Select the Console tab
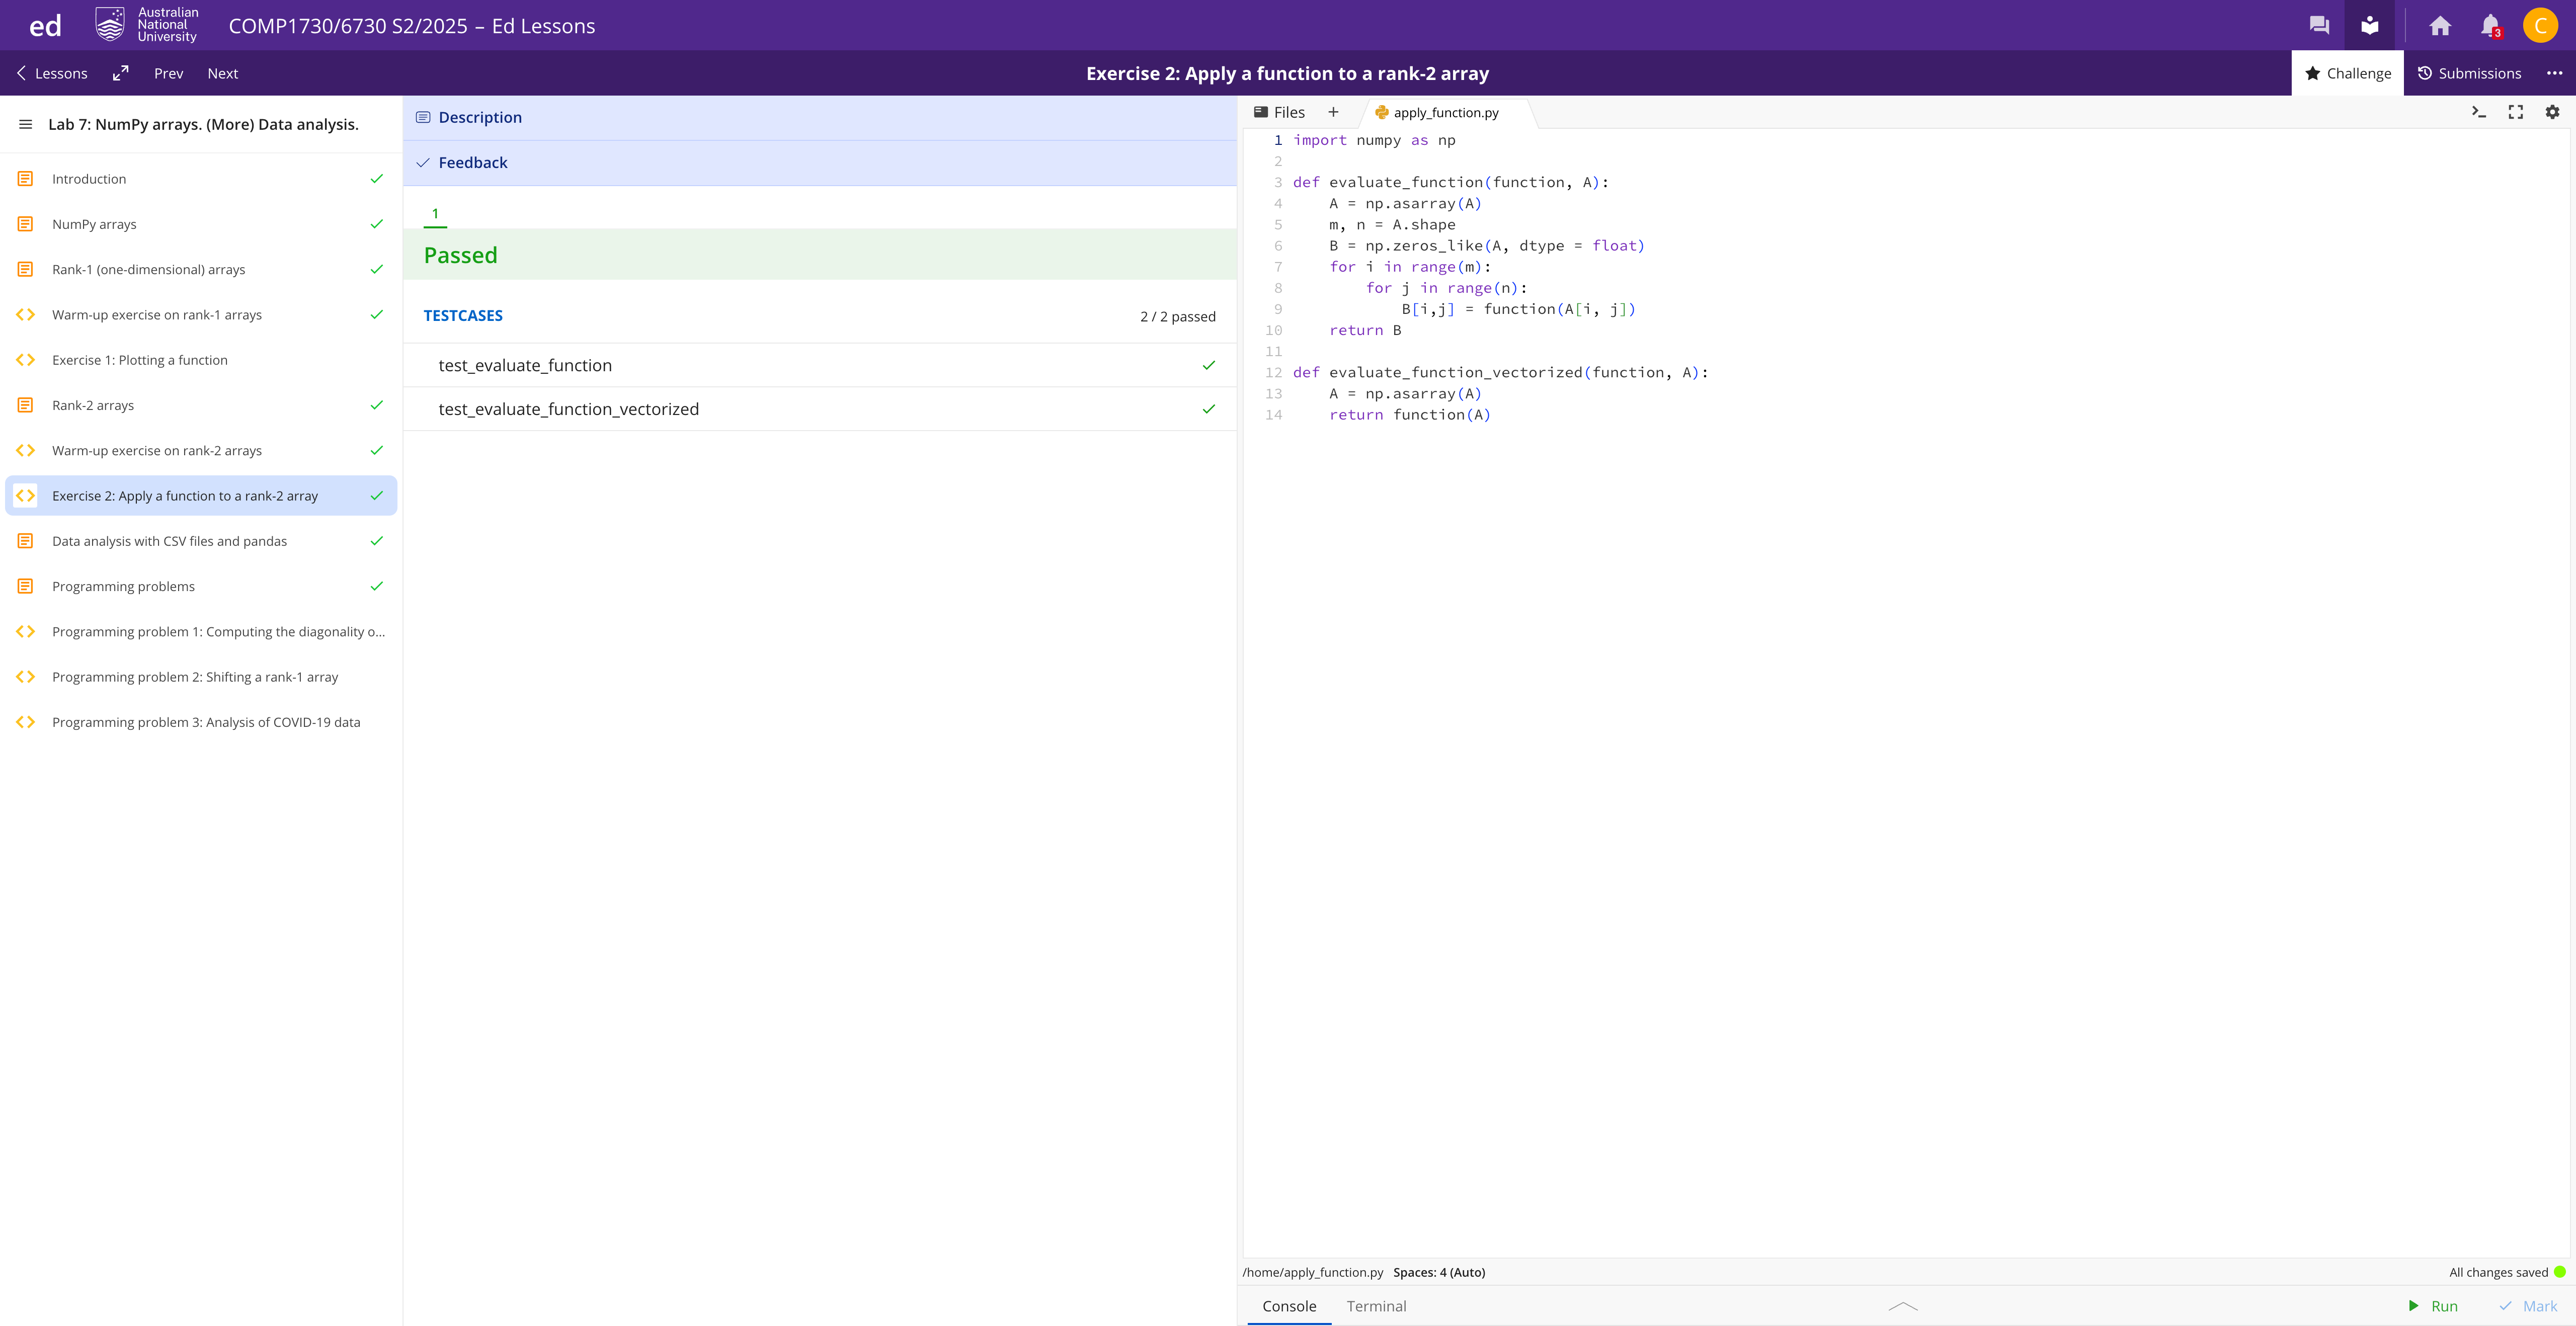Screen dimensions: 2576x1326 (1289, 1306)
